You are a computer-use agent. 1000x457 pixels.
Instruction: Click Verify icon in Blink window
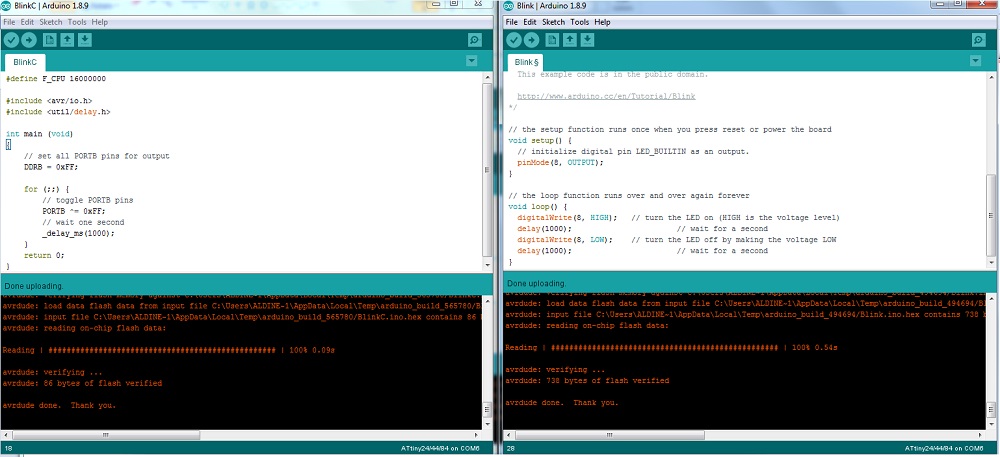coord(513,40)
